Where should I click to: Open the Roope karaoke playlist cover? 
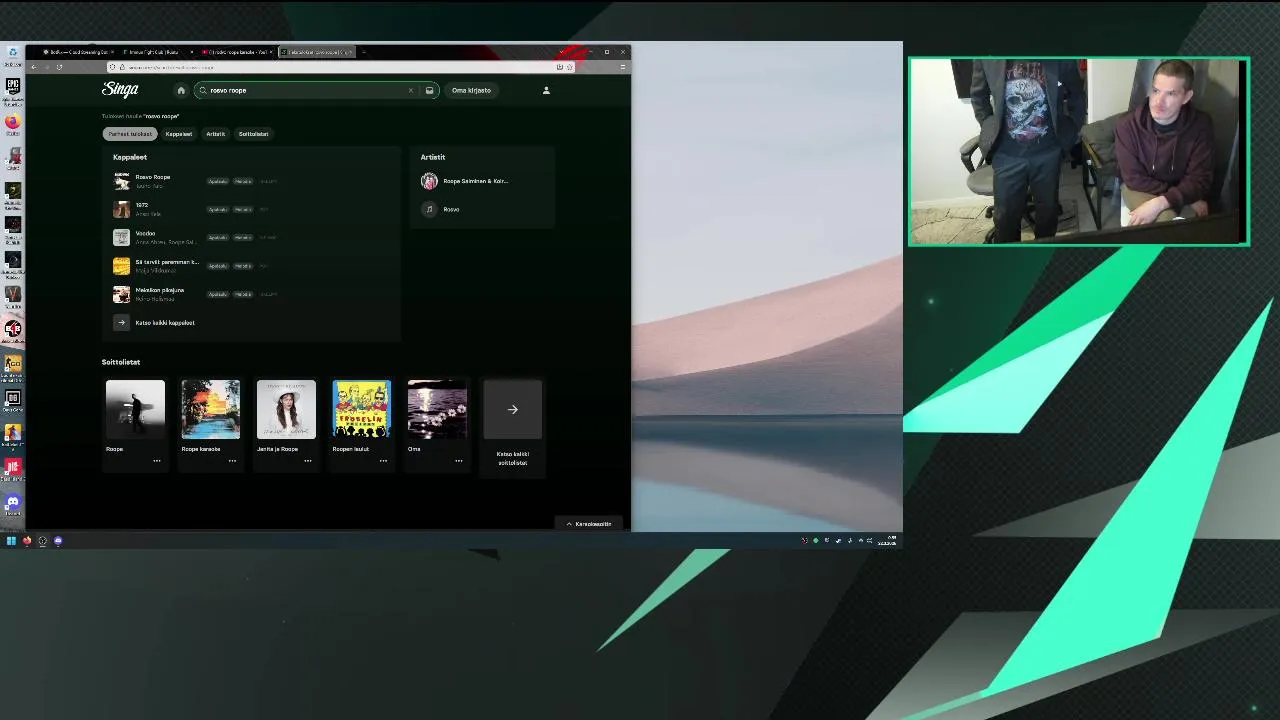click(210, 409)
